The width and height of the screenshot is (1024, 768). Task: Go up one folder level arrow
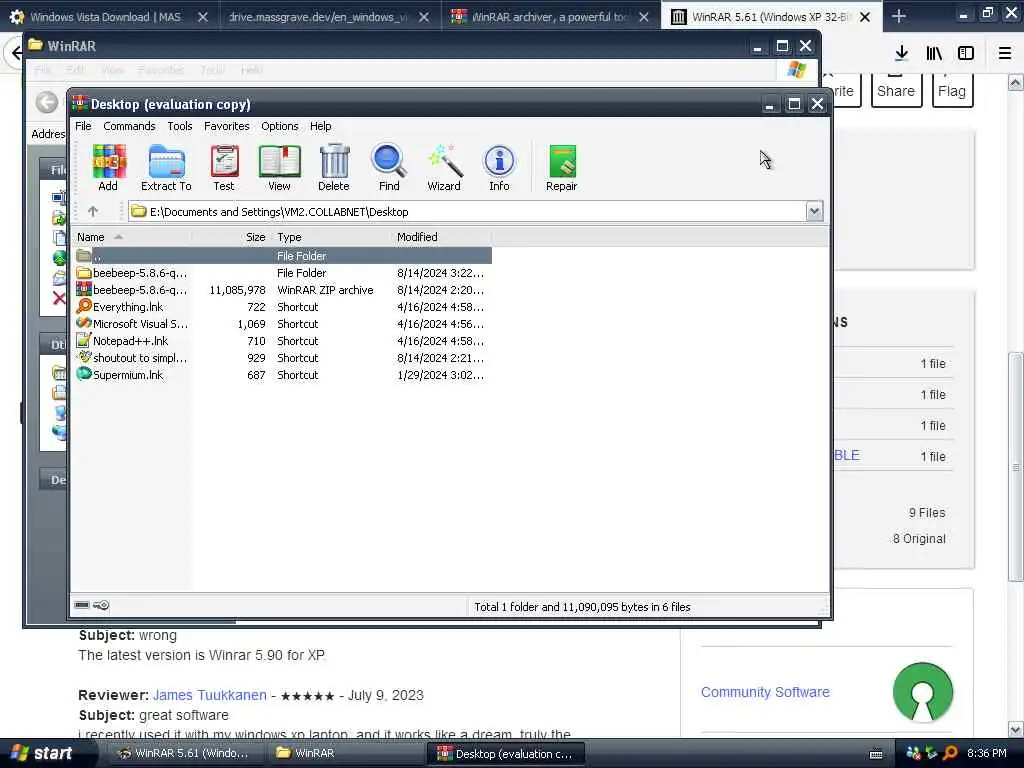tap(93, 212)
